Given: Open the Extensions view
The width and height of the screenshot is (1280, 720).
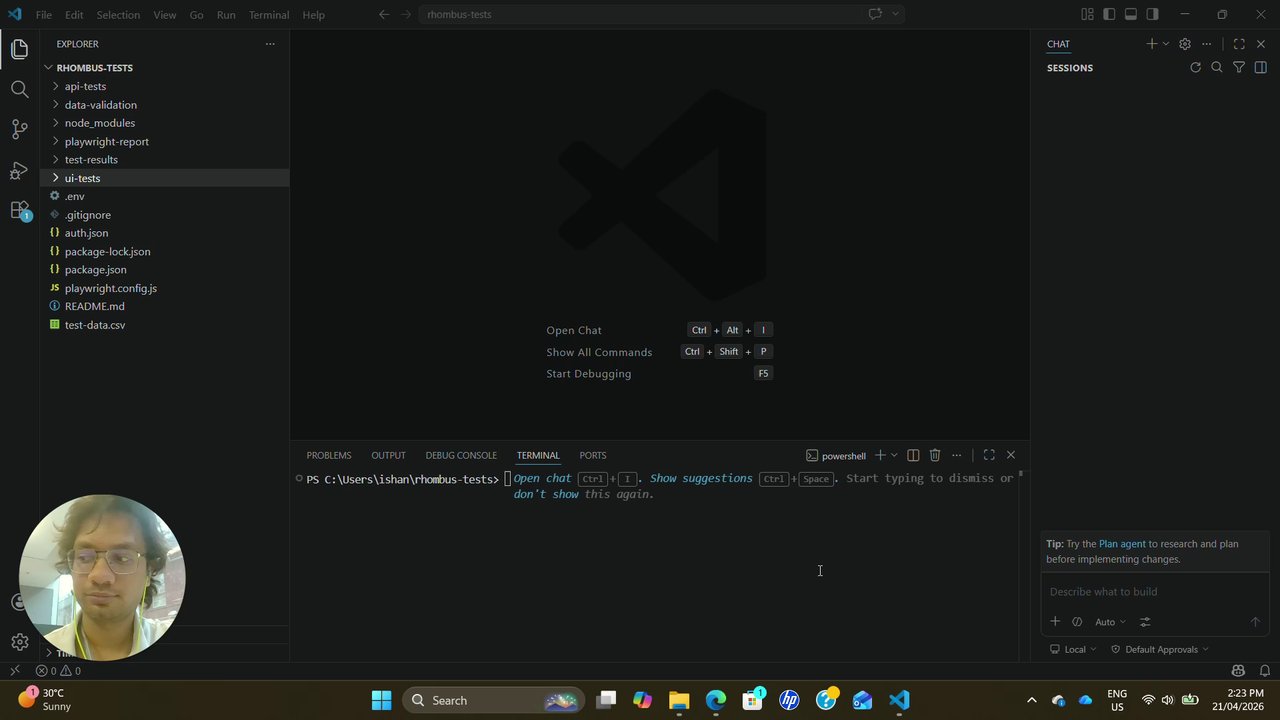Looking at the screenshot, I should (x=19, y=210).
